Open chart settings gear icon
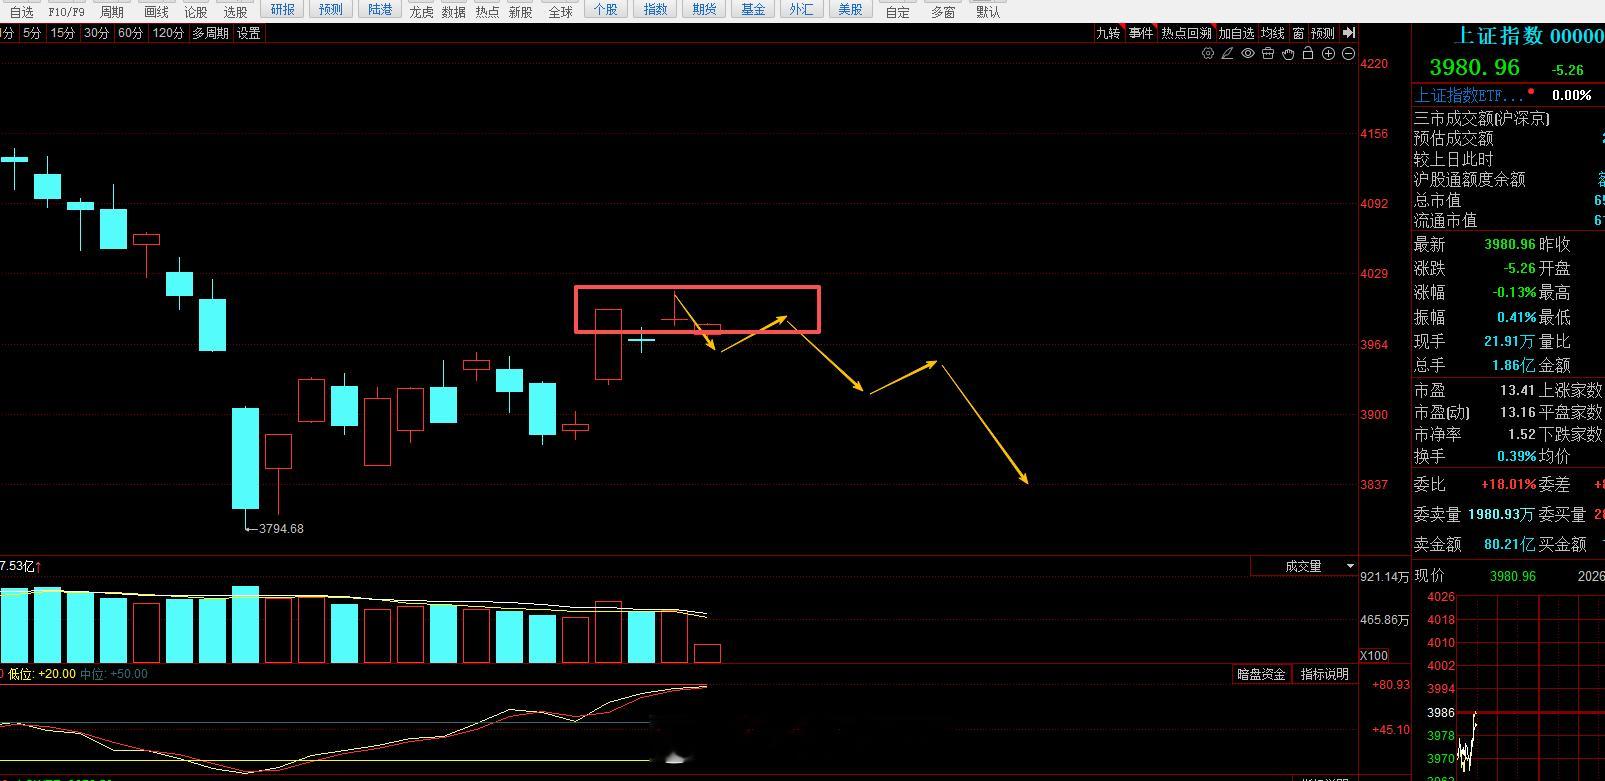1605x781 pixels. pyautogui.click(x=1208, y=54)
